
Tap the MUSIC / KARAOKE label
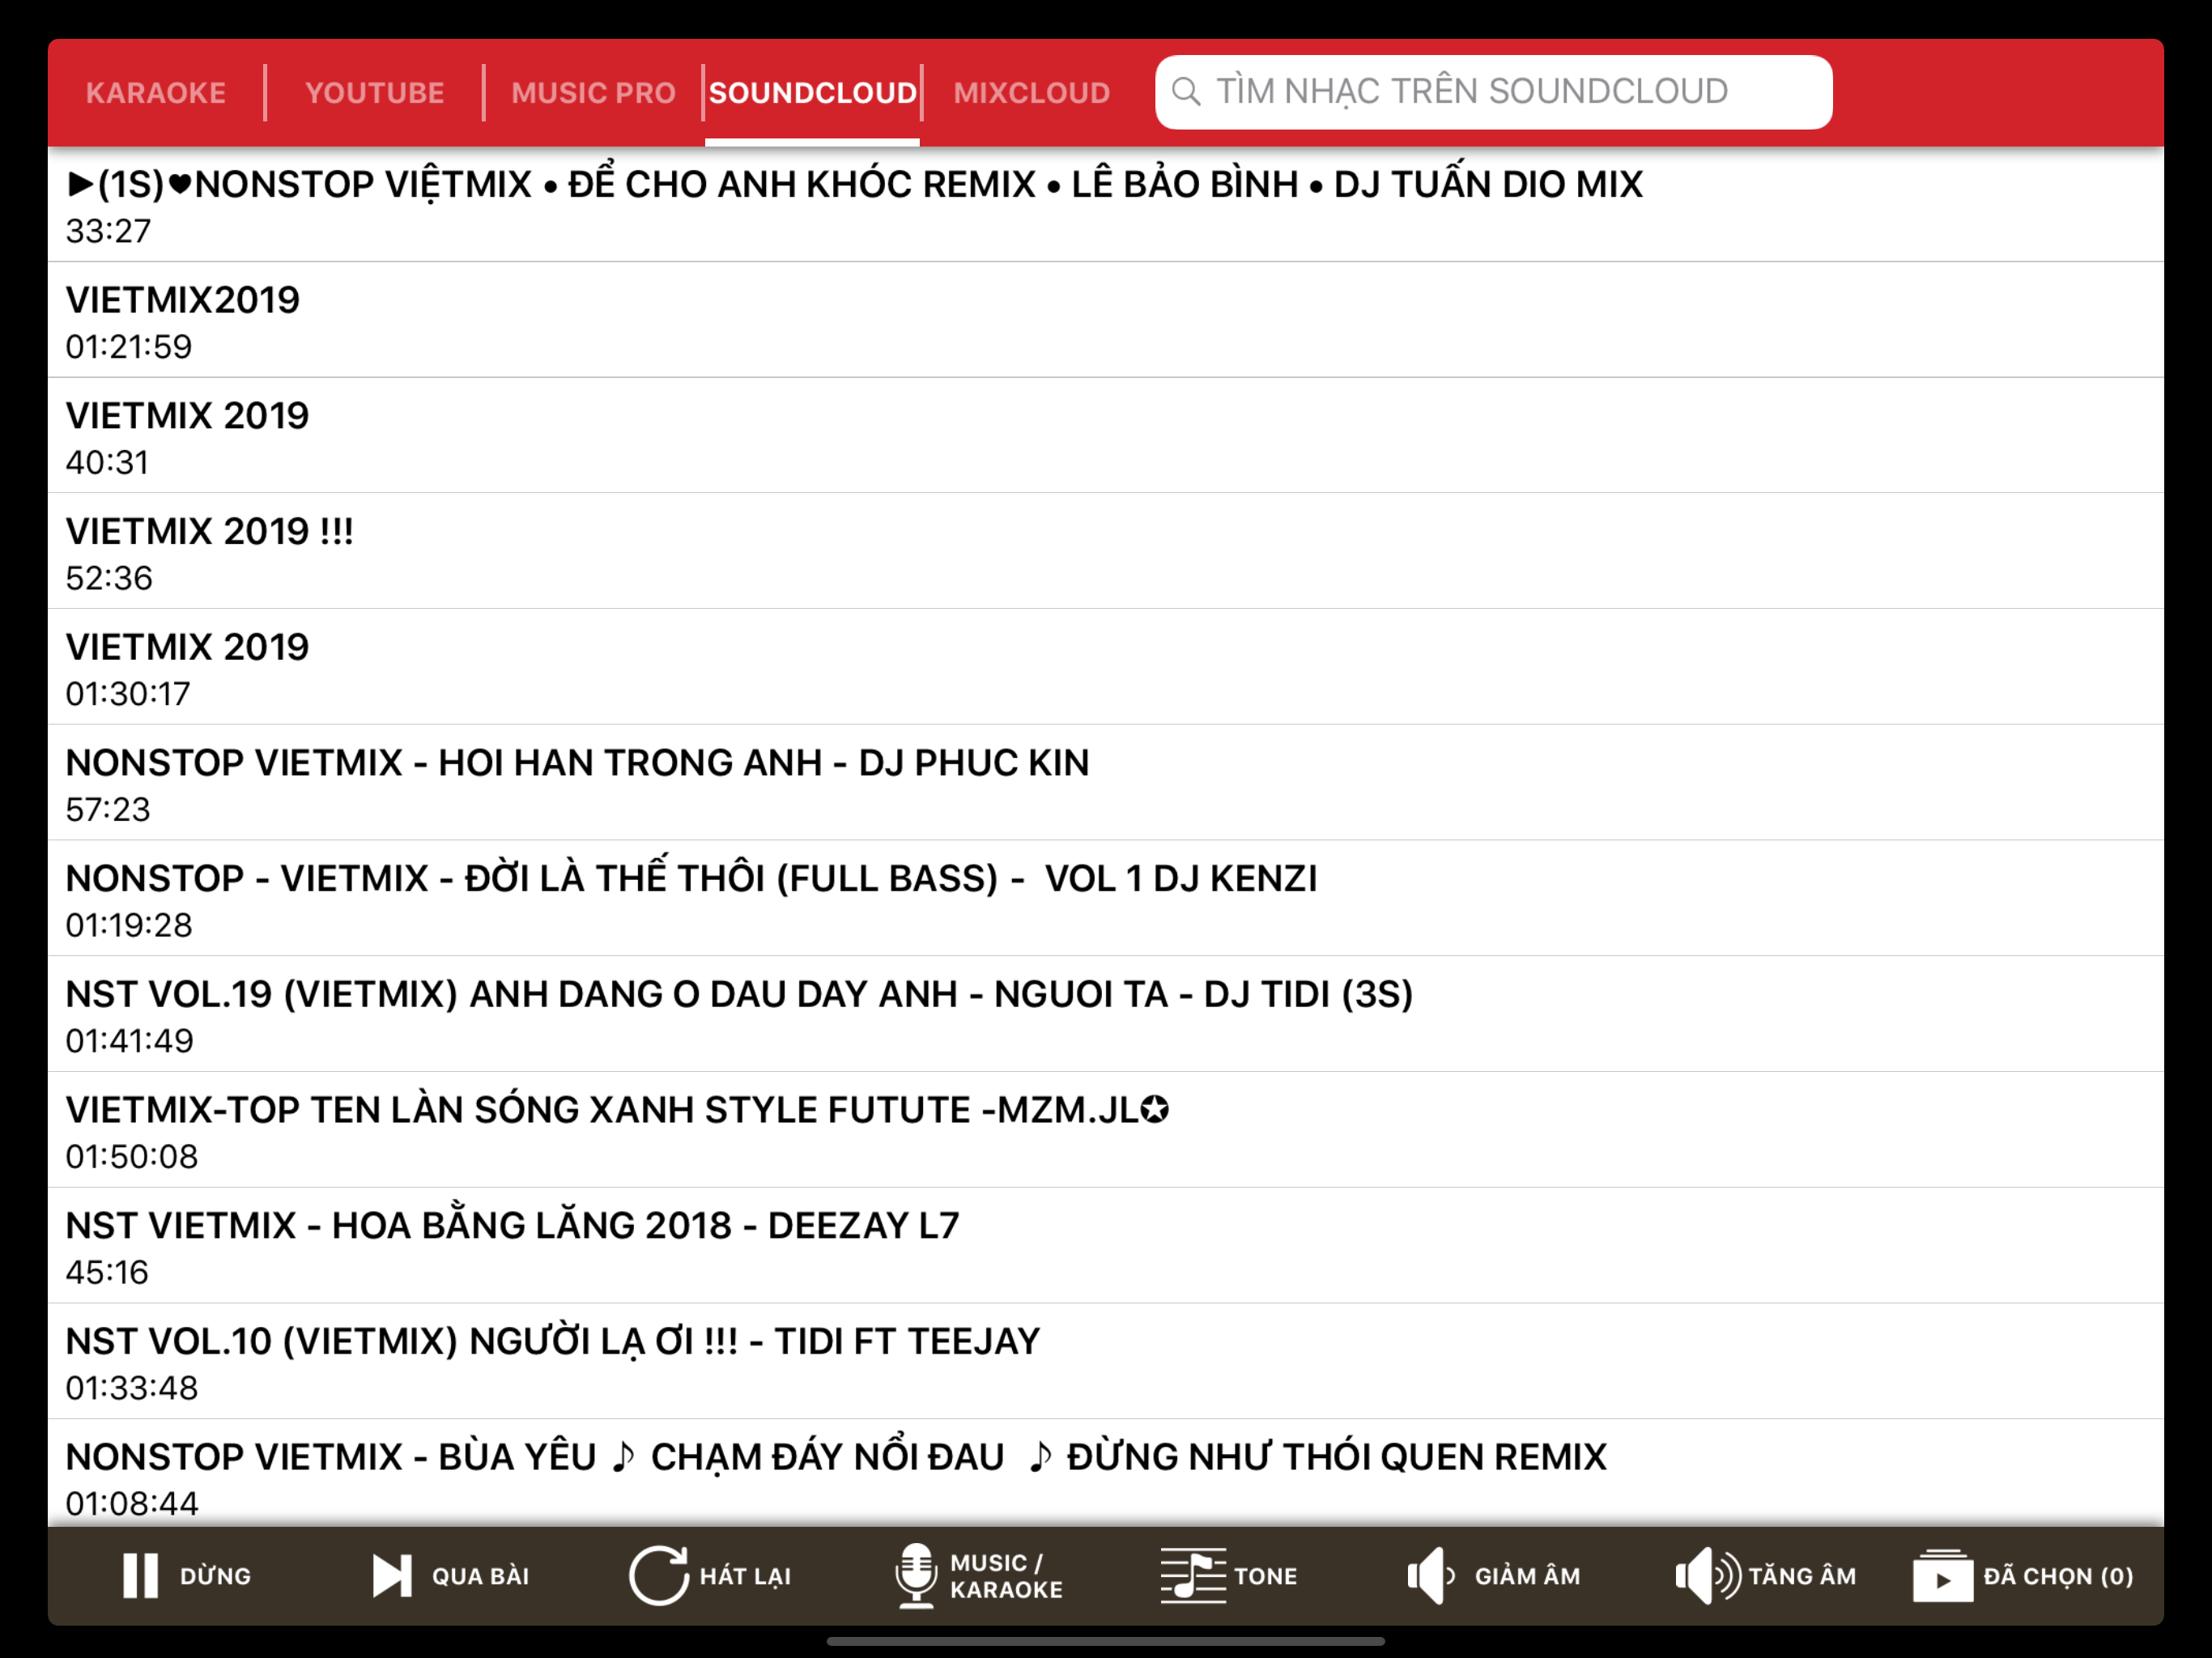click(1006, 1576)
